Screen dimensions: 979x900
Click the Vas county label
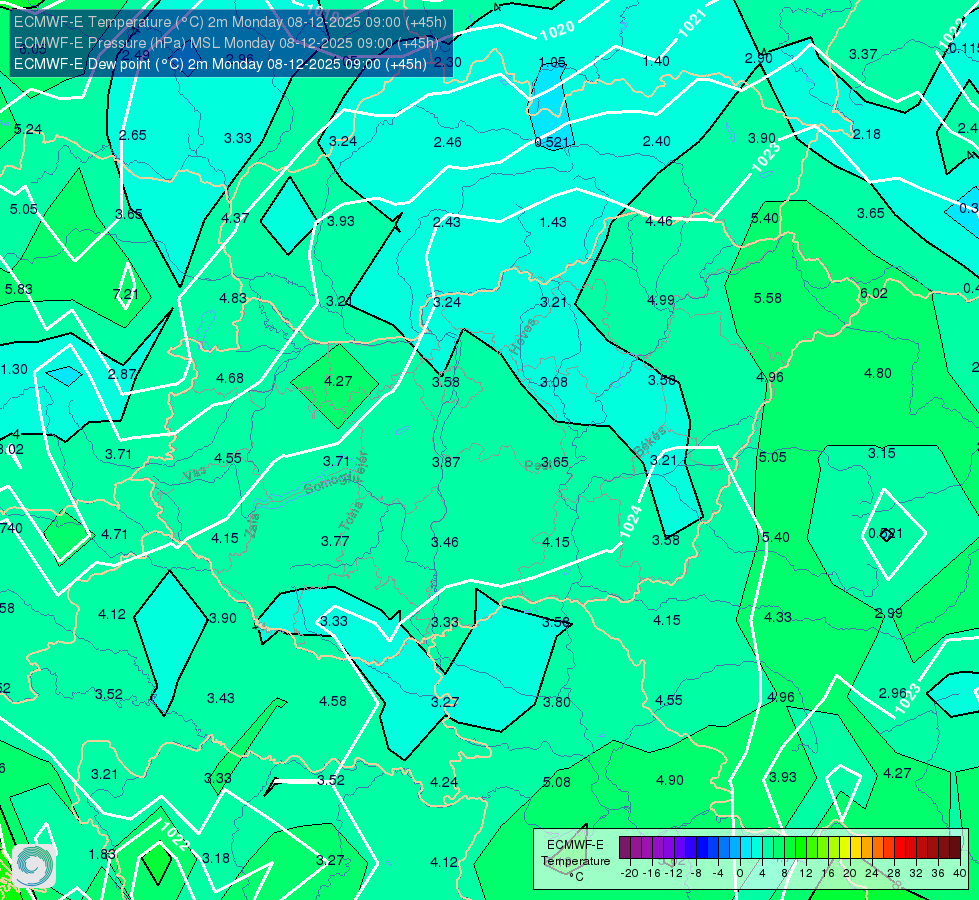[195, 475]
